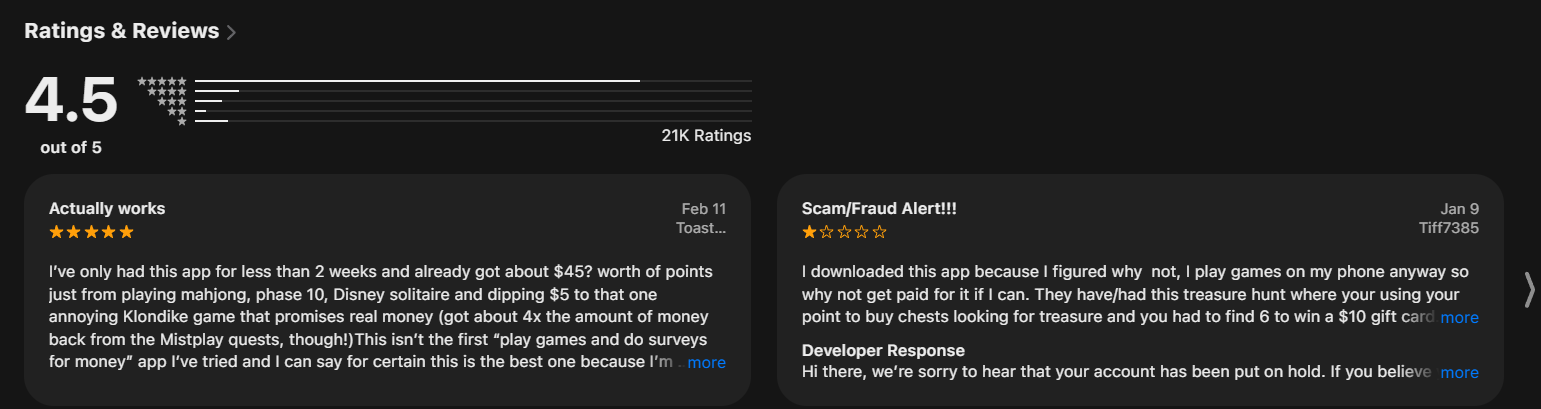Open the Scam/Fraud Alert!!! review title

pos(879,209)
